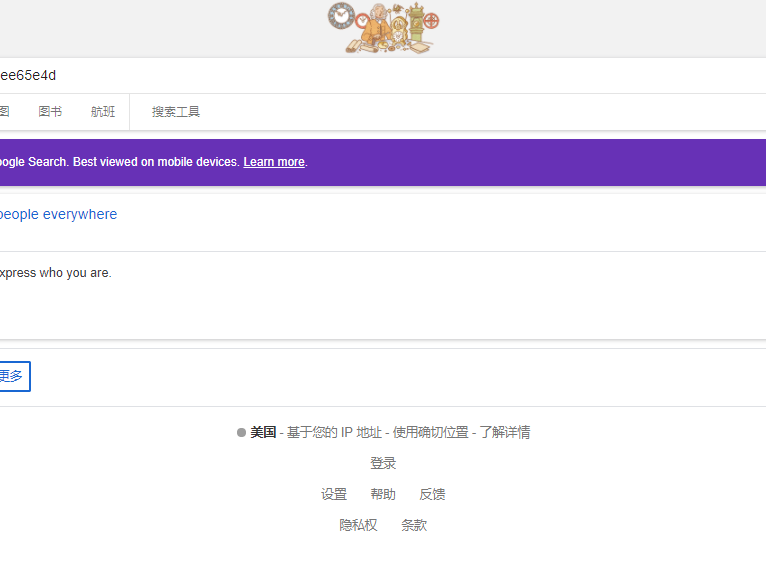Click 反馈 to send feedback
The height and width of the screenshot is (588, 766).
[432, 495]
